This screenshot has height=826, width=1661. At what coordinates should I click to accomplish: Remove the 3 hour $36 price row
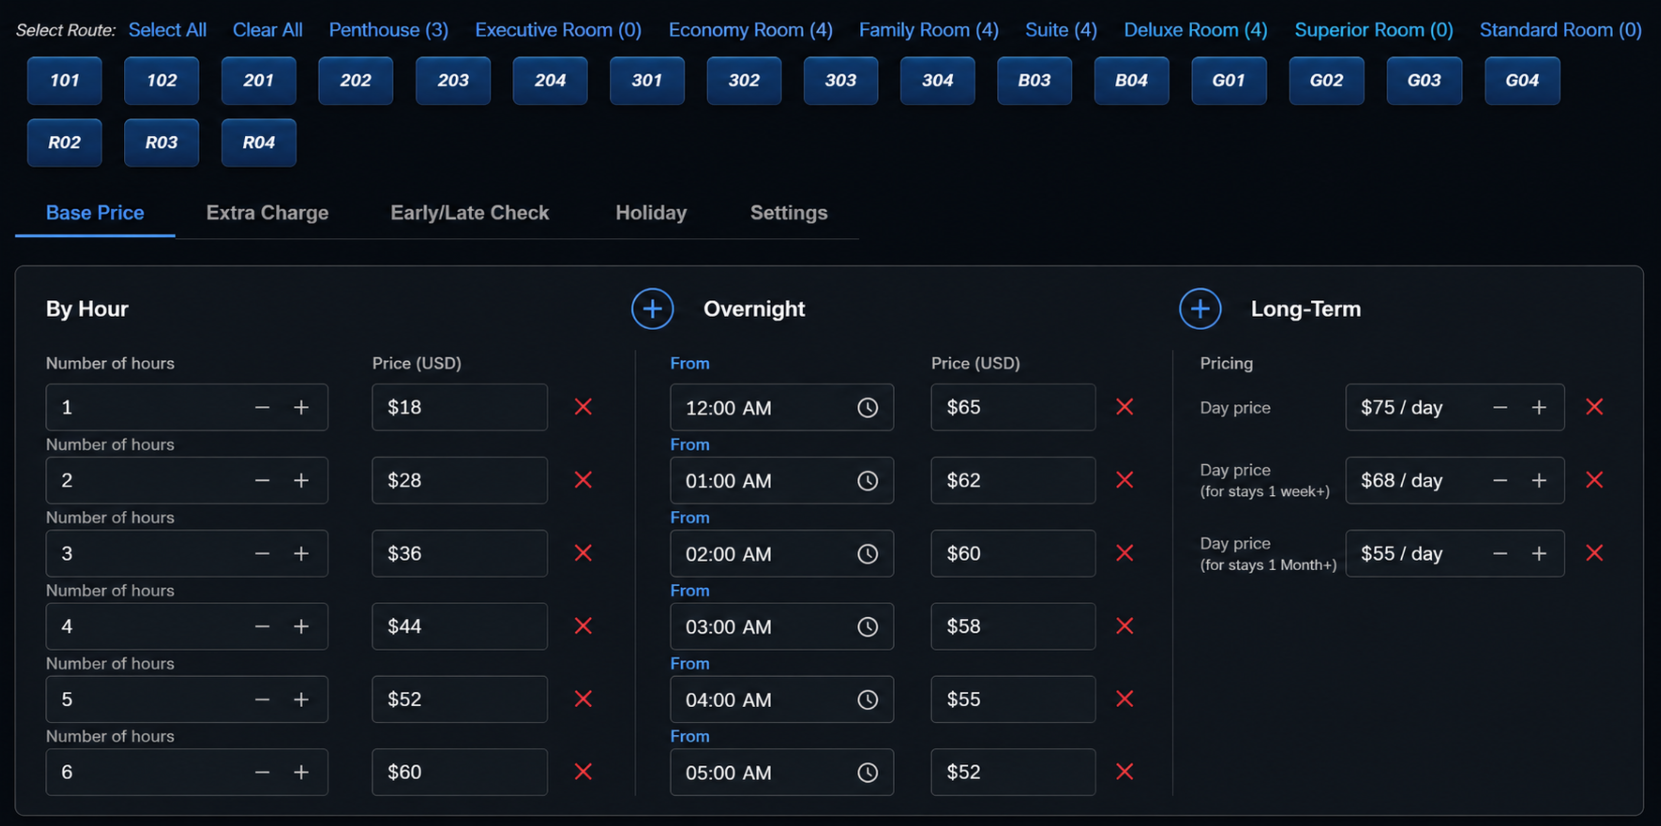(x=583, y=553)
